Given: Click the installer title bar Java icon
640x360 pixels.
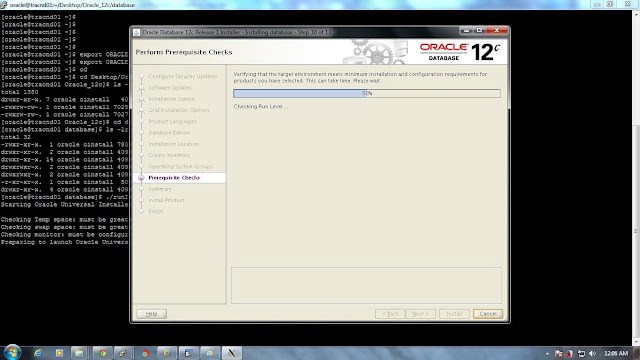Looking at the screenshot, I should pyautogui.click(x=137, y=32).
